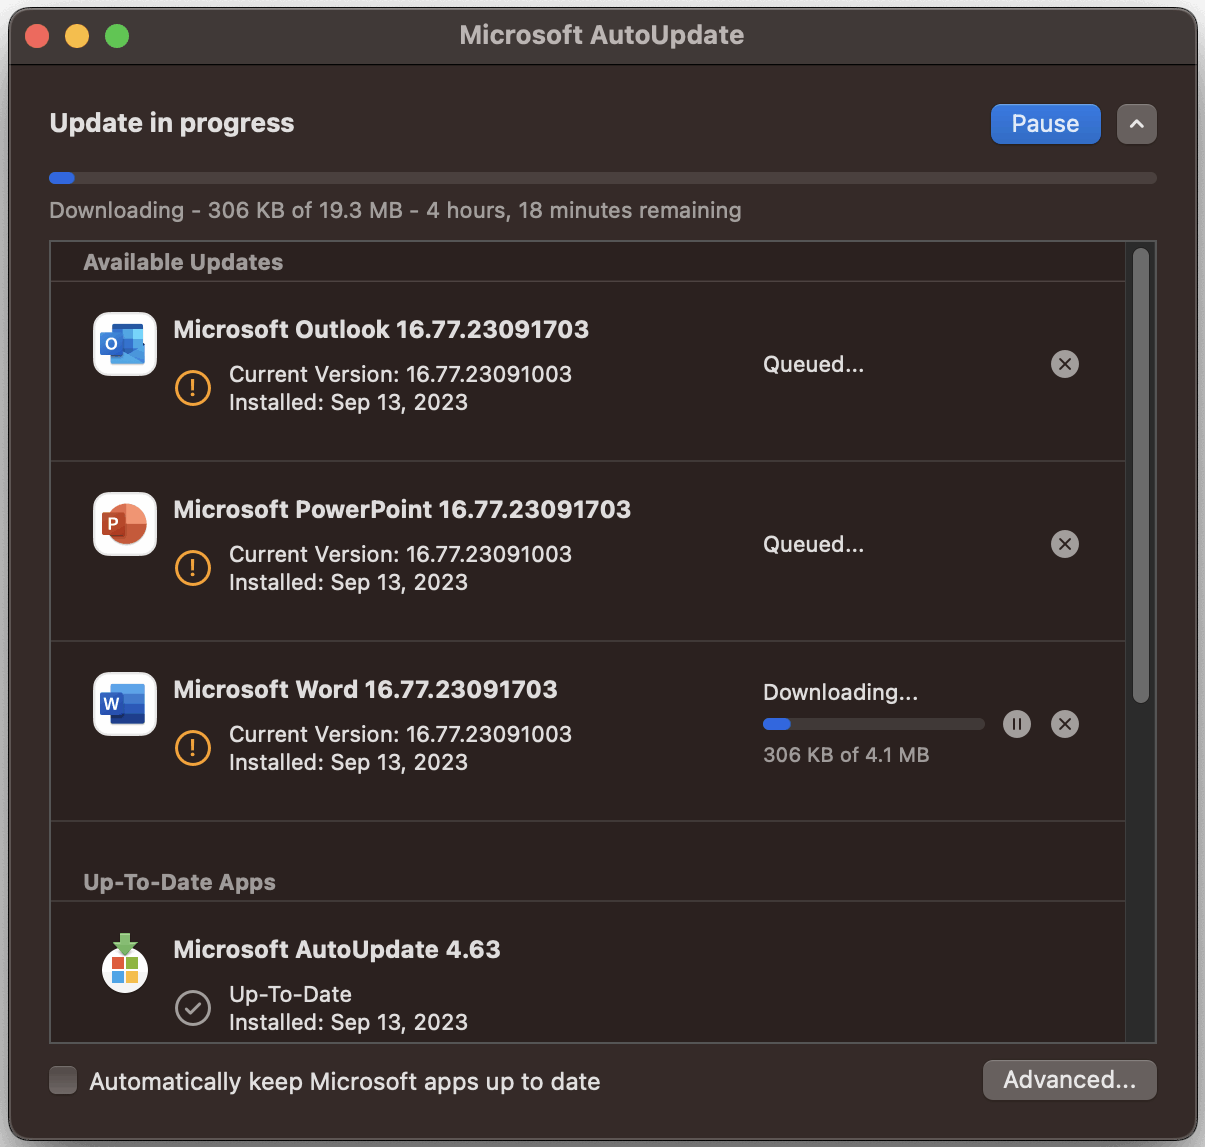Click the Microsoft Word app icon
Image resolution: width=1205 pixels, height=1147 pixels.
(x=124, y=704)
